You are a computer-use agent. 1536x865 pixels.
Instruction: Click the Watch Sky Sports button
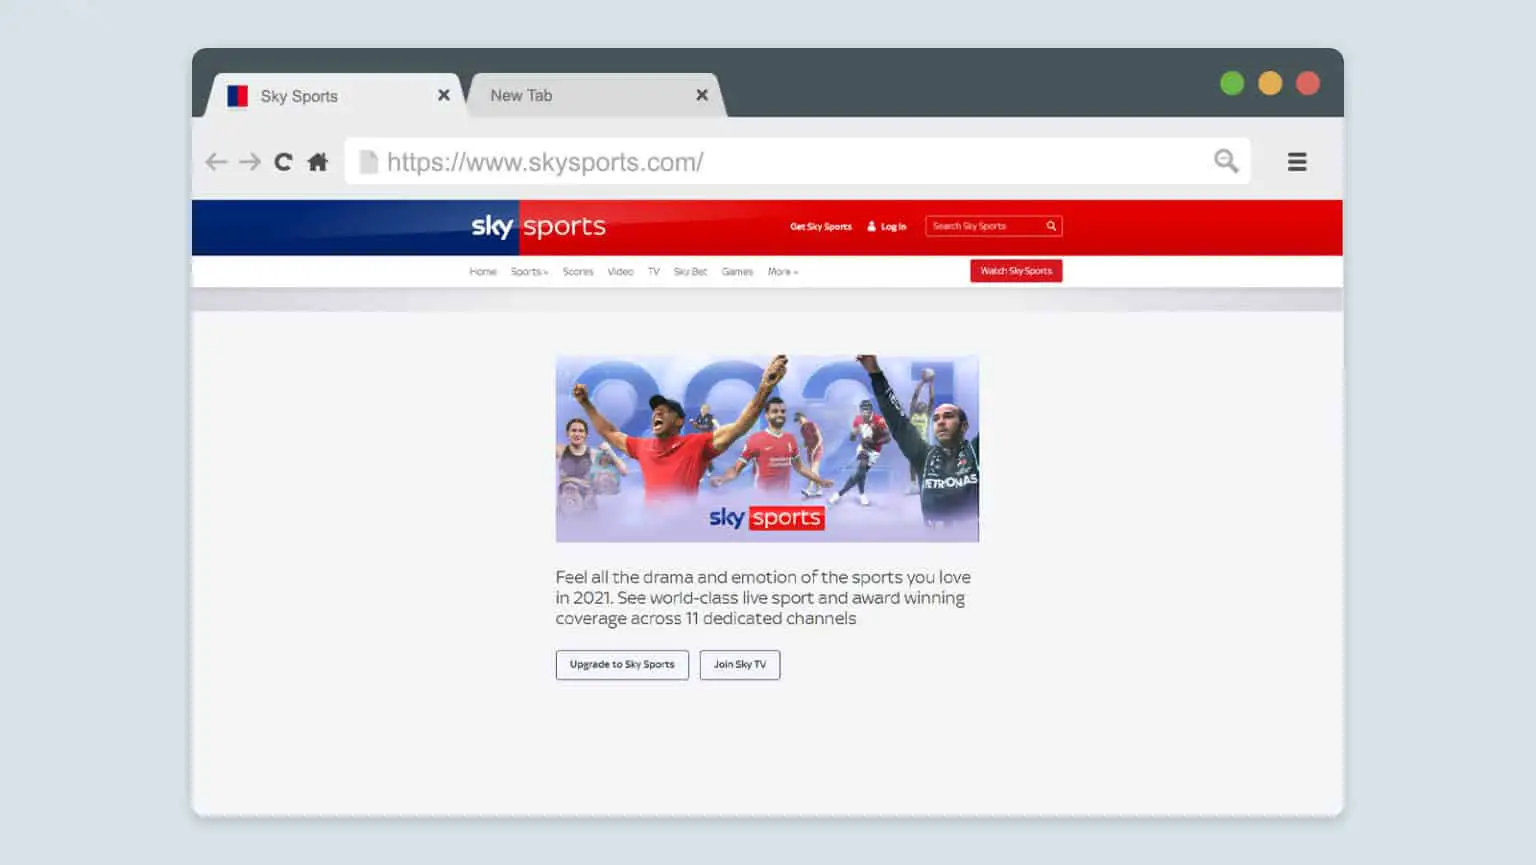pos(1016,271)
